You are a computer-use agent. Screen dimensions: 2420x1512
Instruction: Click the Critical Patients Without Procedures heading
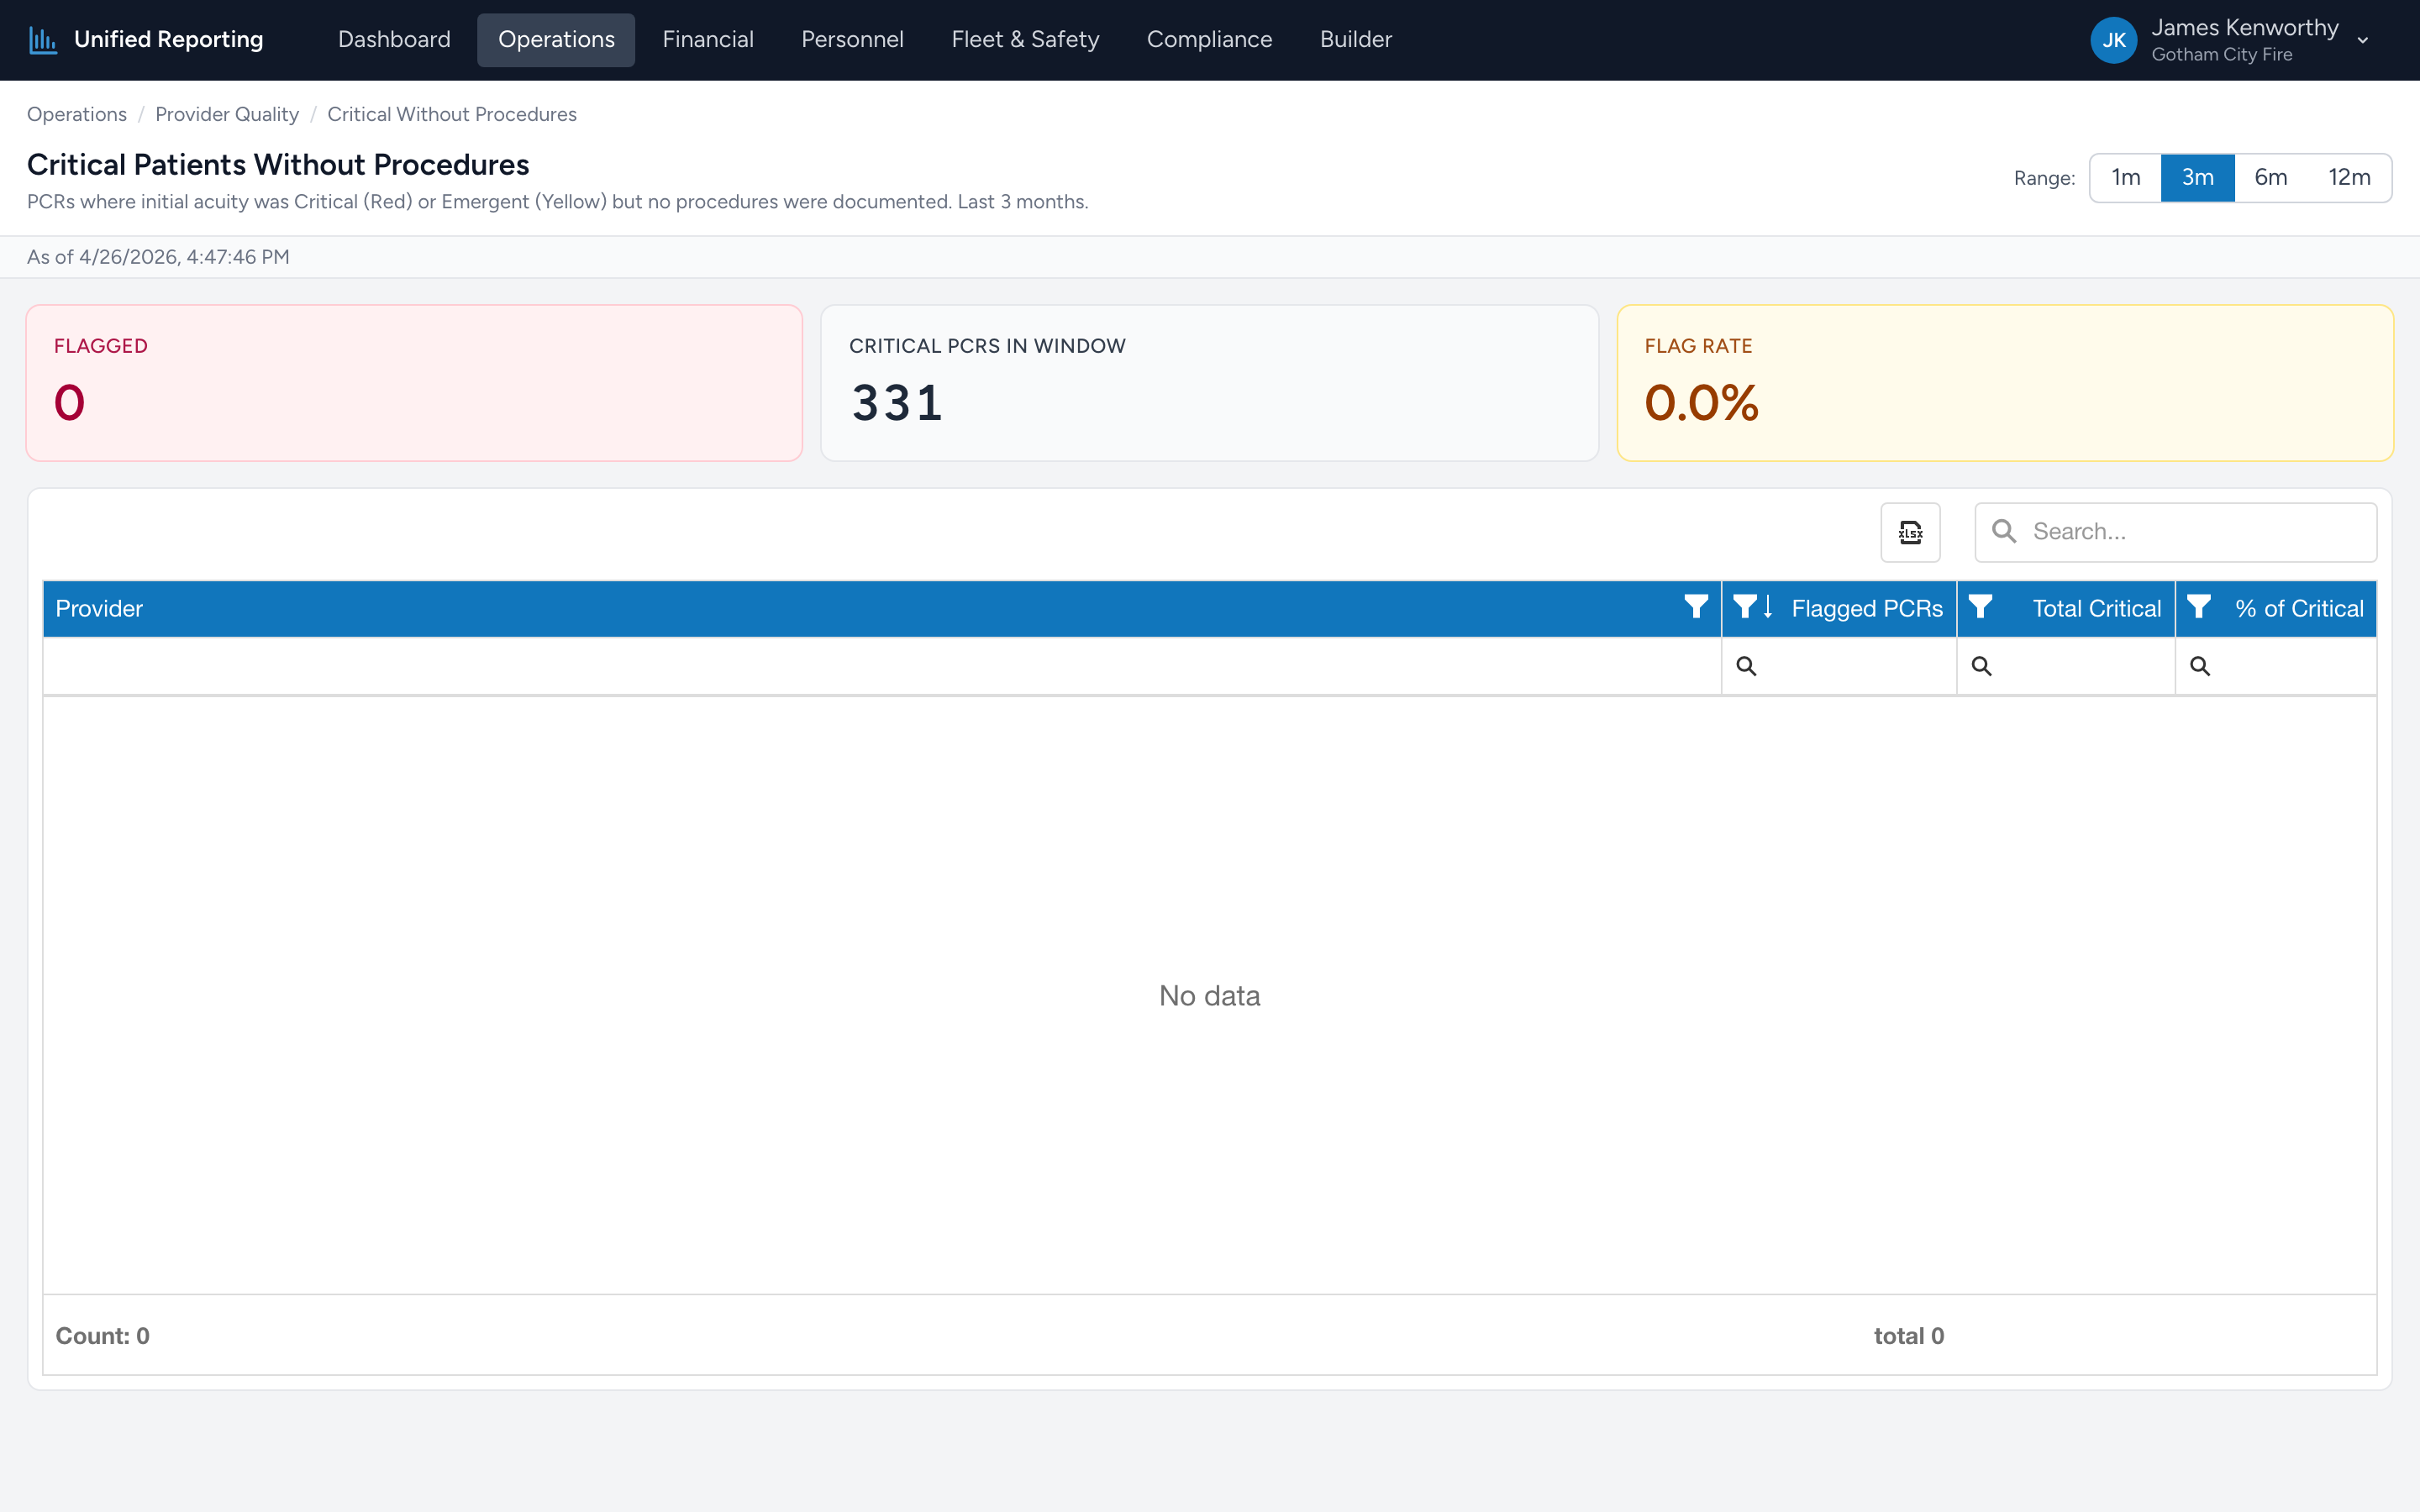(278, 165)
